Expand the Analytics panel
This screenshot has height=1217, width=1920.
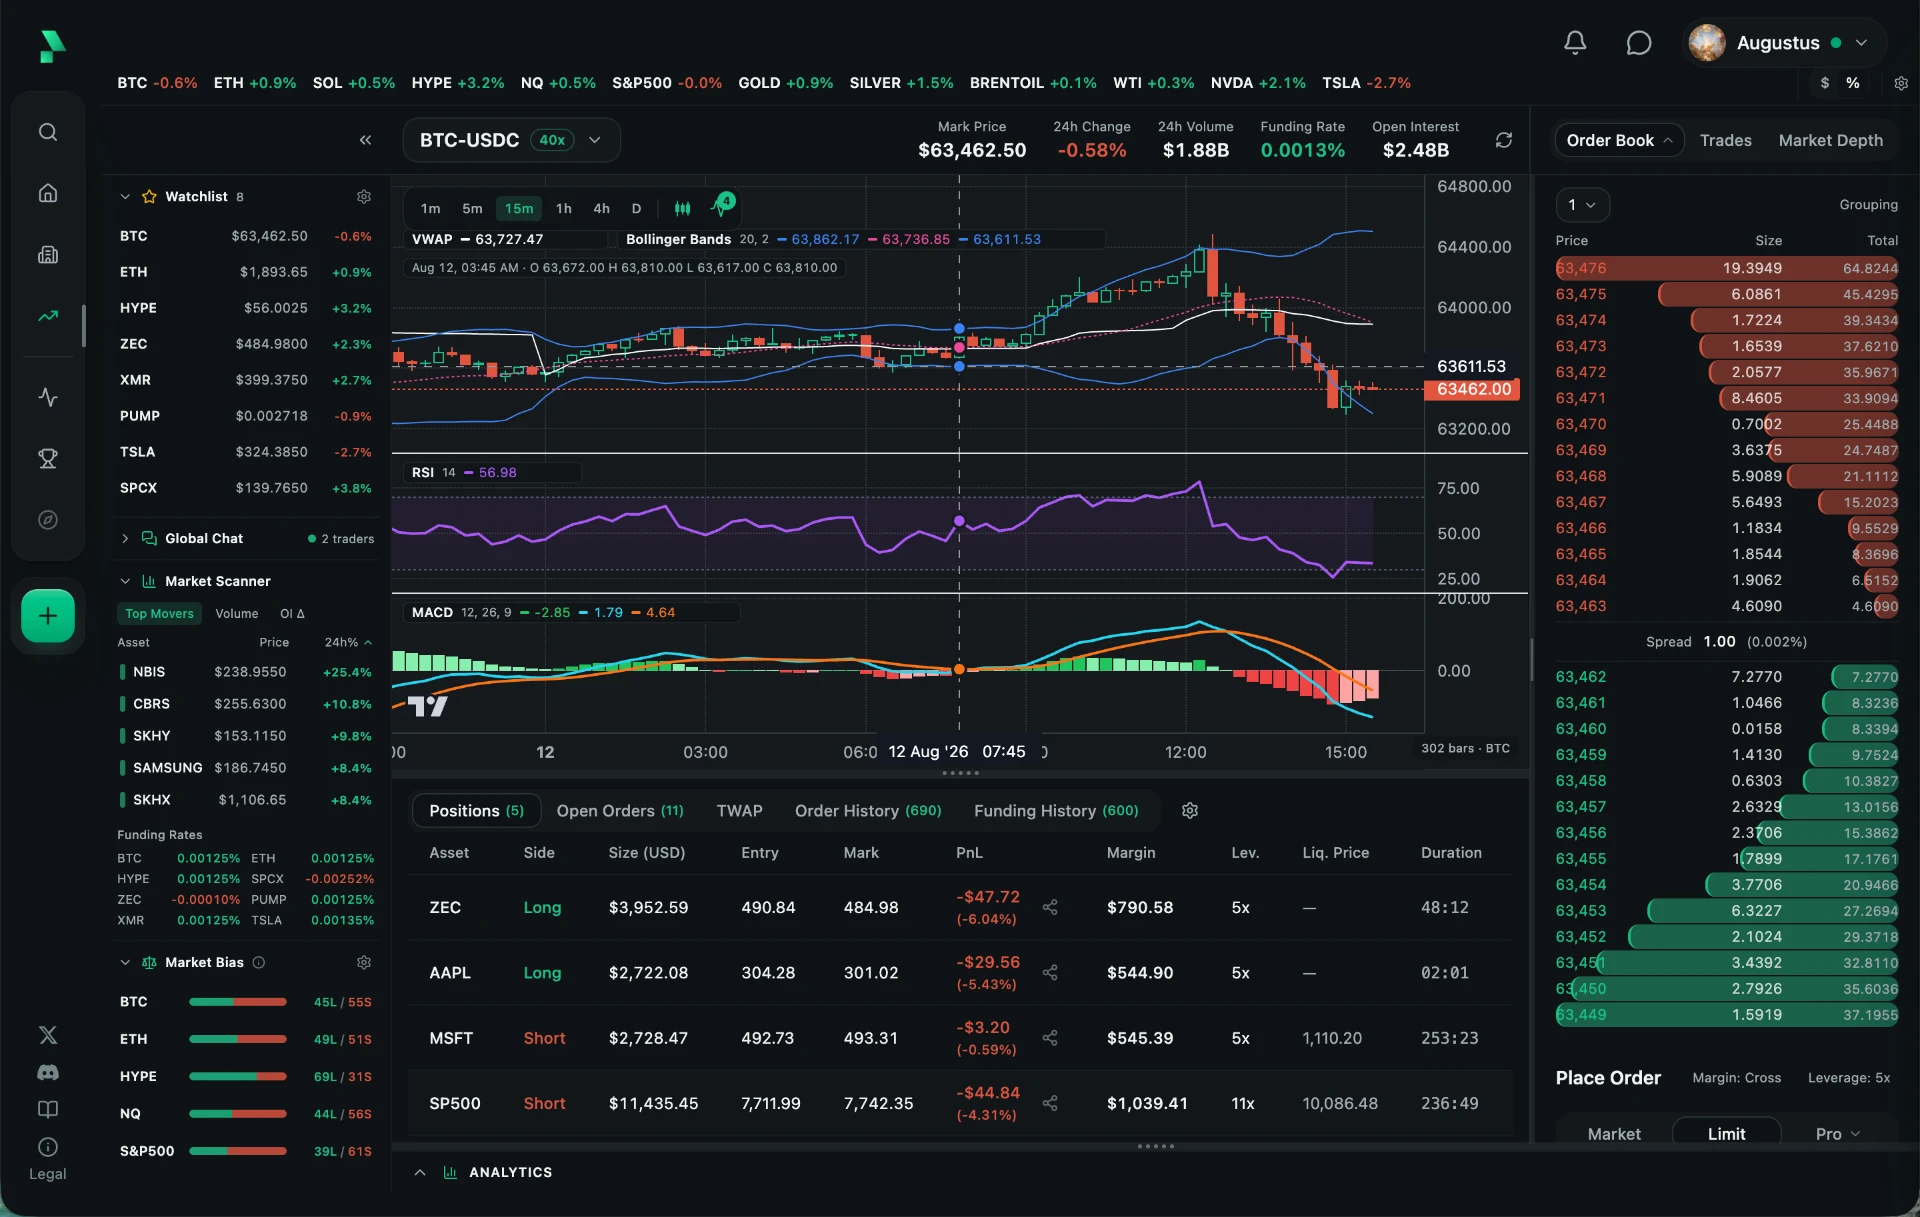[x=420, y=1172]
